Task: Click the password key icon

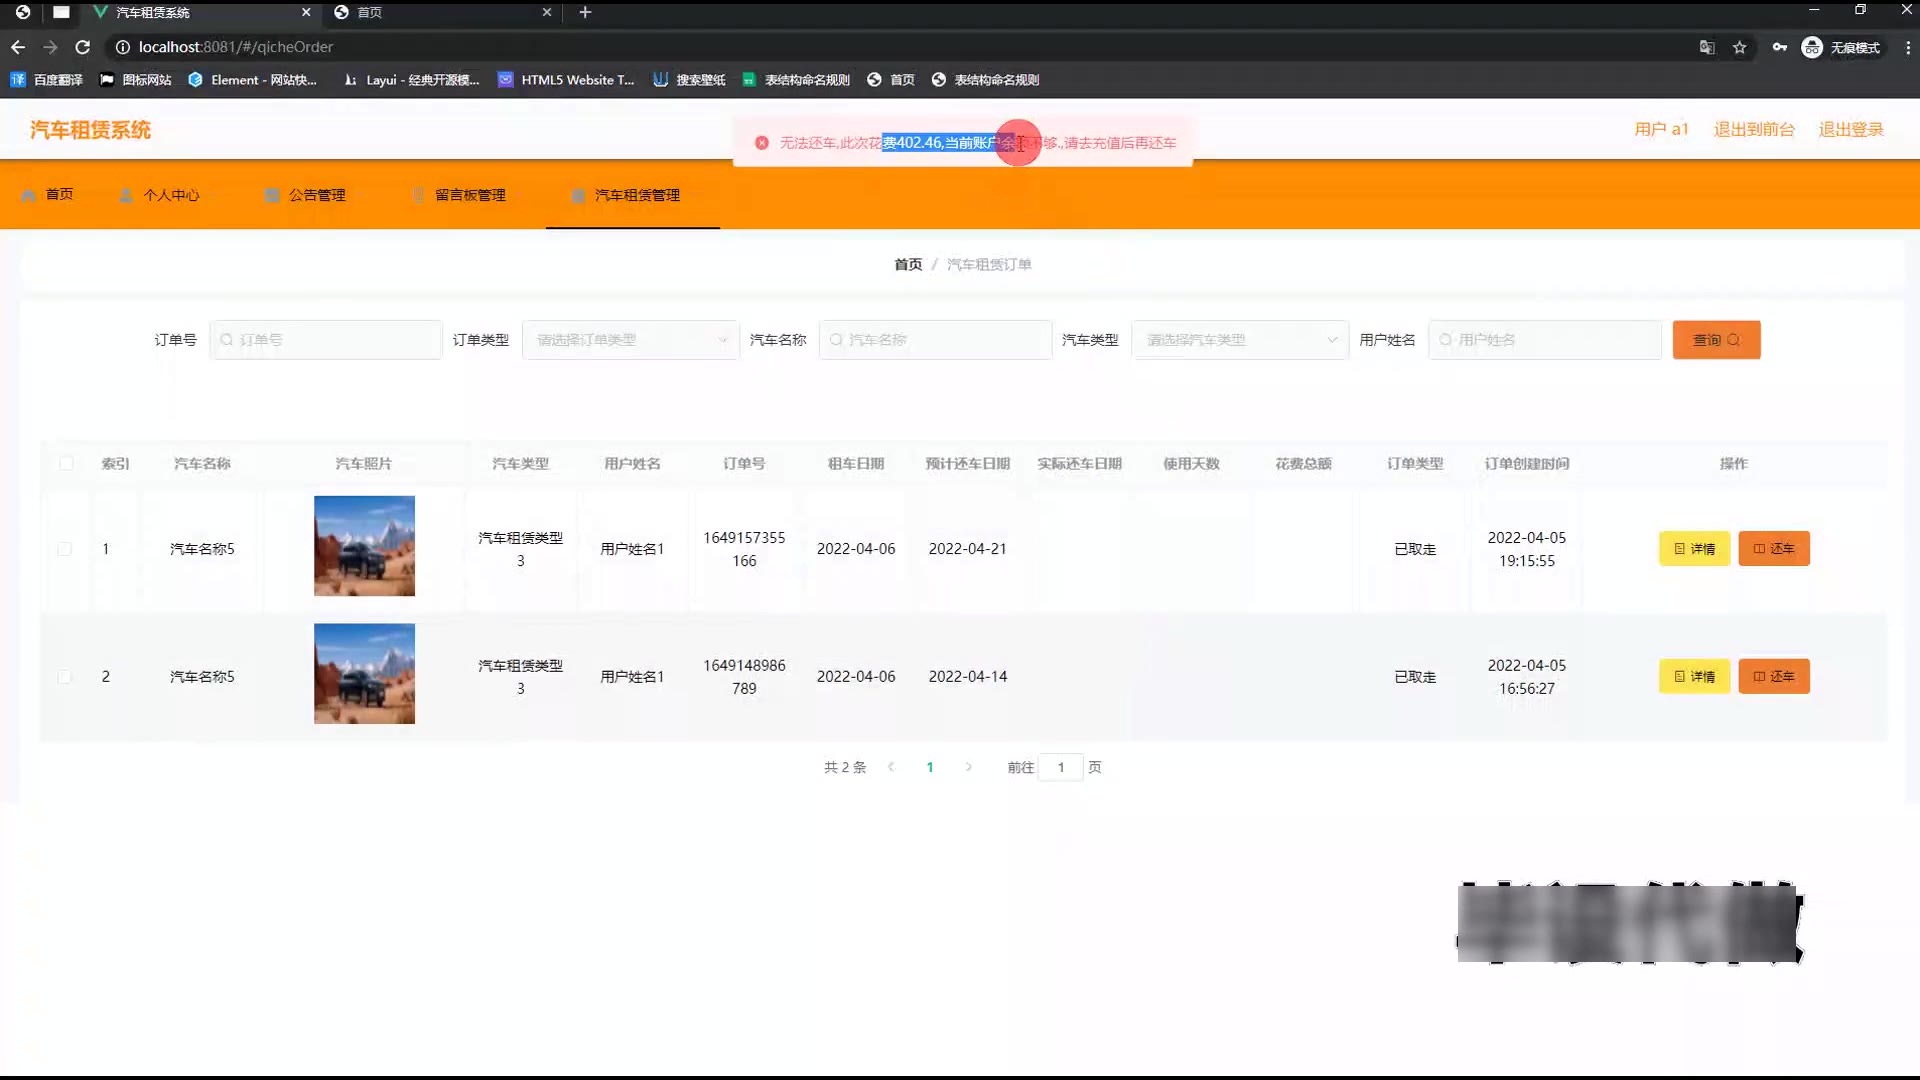Action: pyautogui.click(x=1780, y=47)
